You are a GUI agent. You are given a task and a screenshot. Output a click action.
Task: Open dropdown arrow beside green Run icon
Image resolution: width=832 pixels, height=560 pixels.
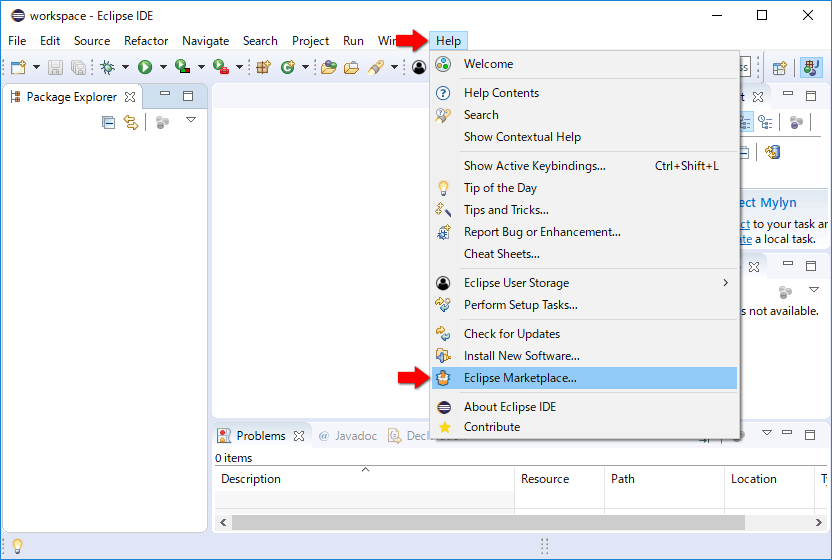[x=163, y=67]
